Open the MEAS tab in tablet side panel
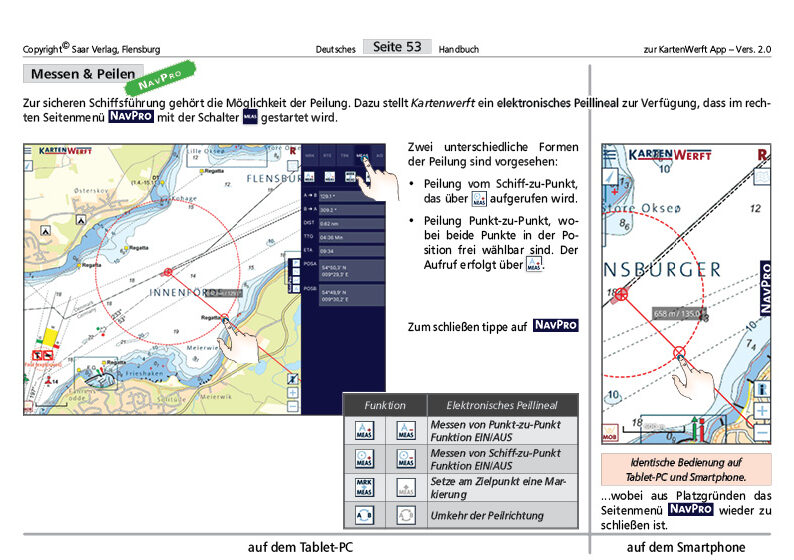This screenshot has width=794, height=560. point(362,155)
